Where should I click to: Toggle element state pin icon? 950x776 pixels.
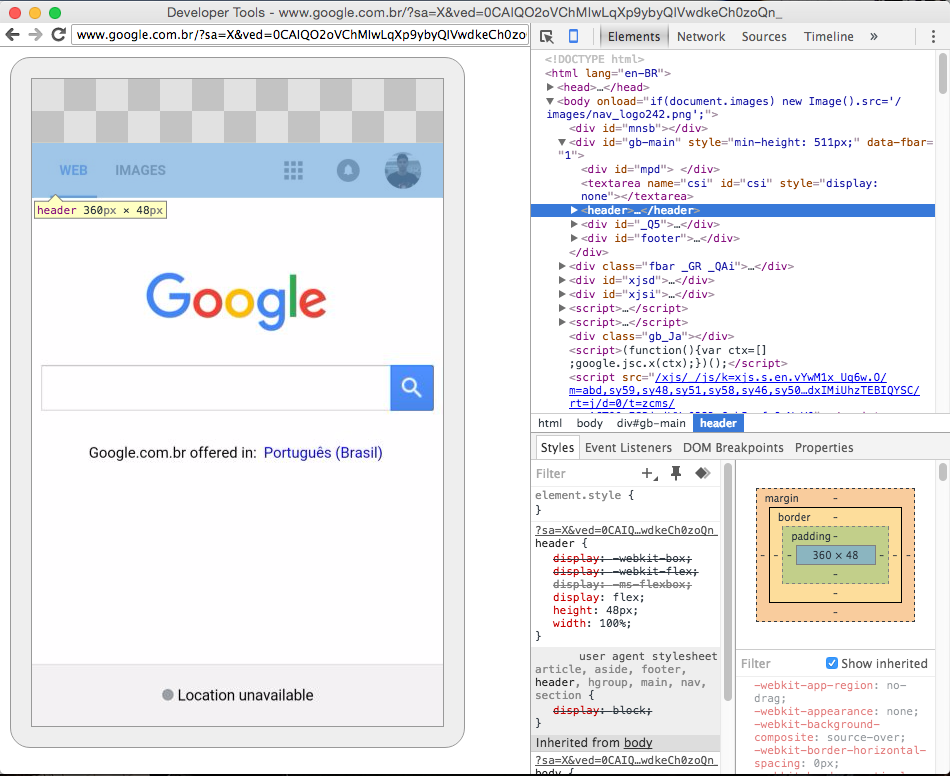click(676, 473)
